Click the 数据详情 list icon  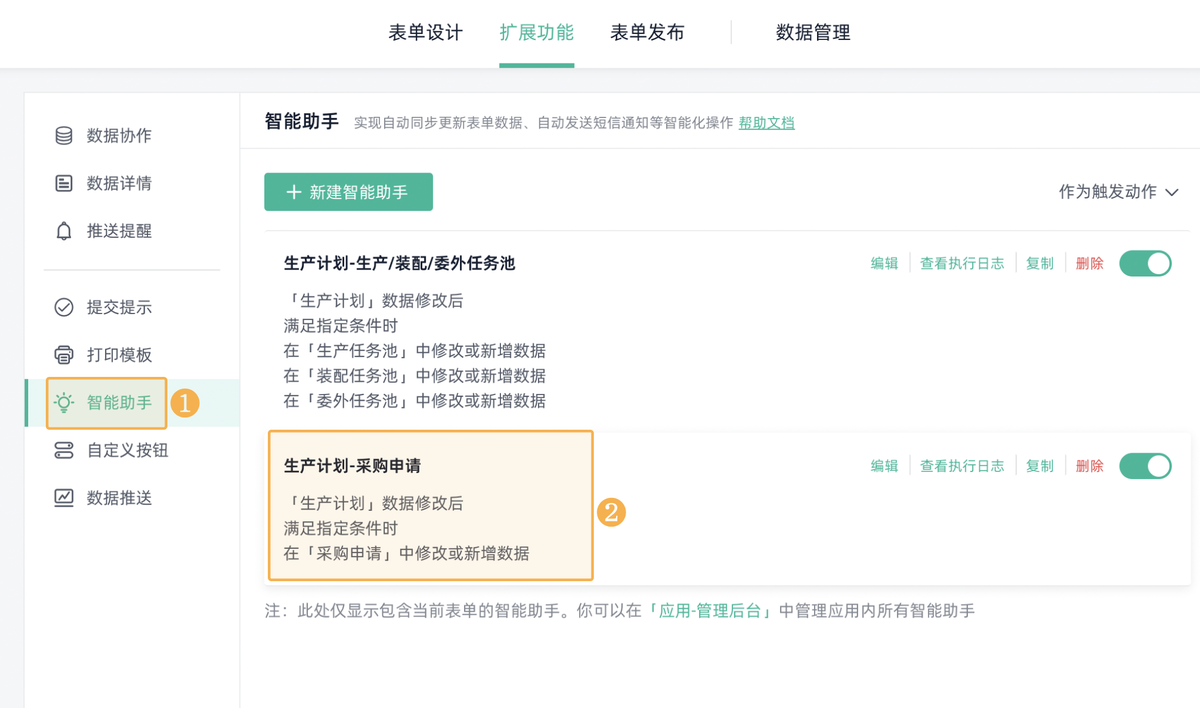click(64, 183)
